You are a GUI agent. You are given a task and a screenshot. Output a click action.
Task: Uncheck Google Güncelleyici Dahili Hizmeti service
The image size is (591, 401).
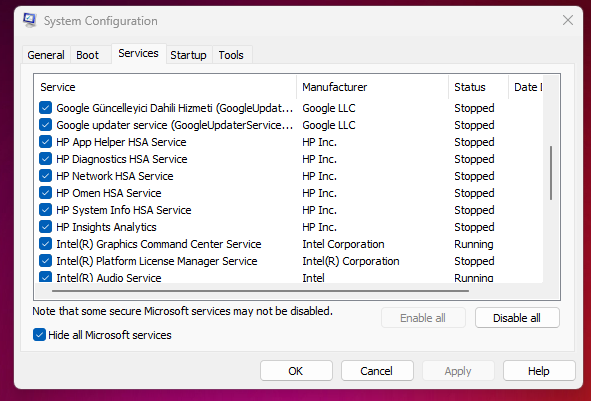[x=46, y=108]
